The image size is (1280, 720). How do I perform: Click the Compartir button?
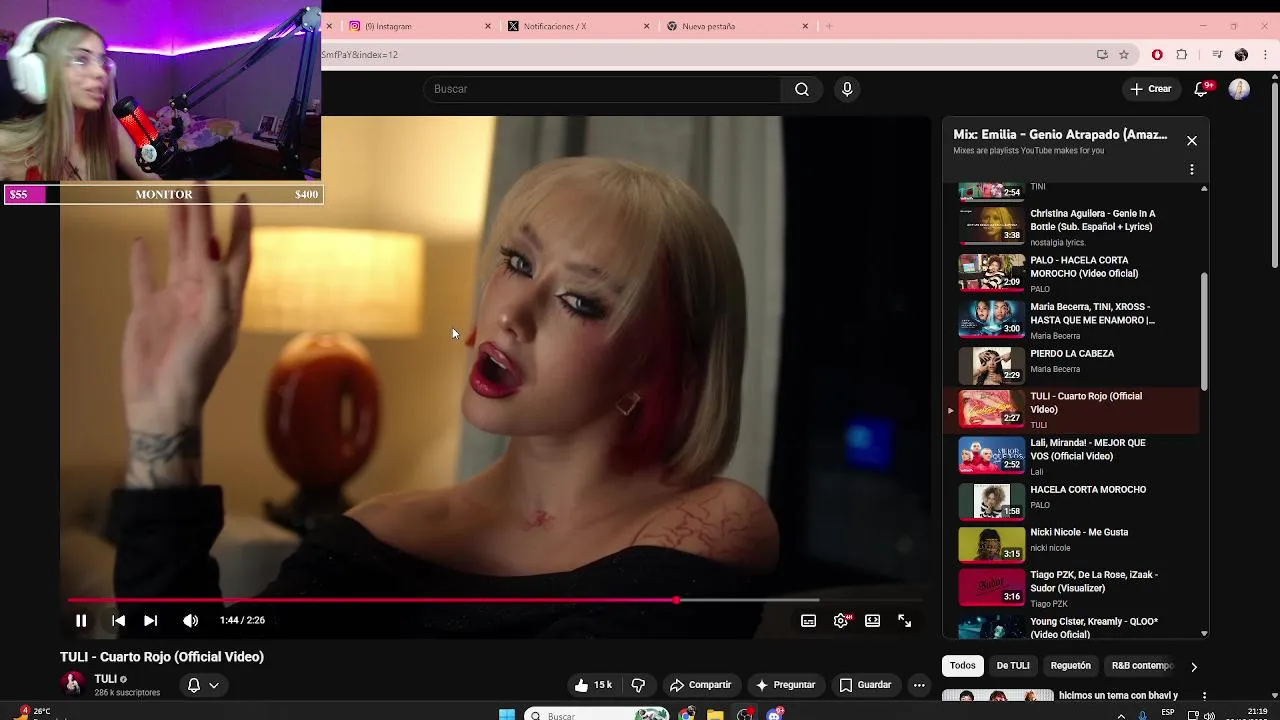click(x=701, y=685)
